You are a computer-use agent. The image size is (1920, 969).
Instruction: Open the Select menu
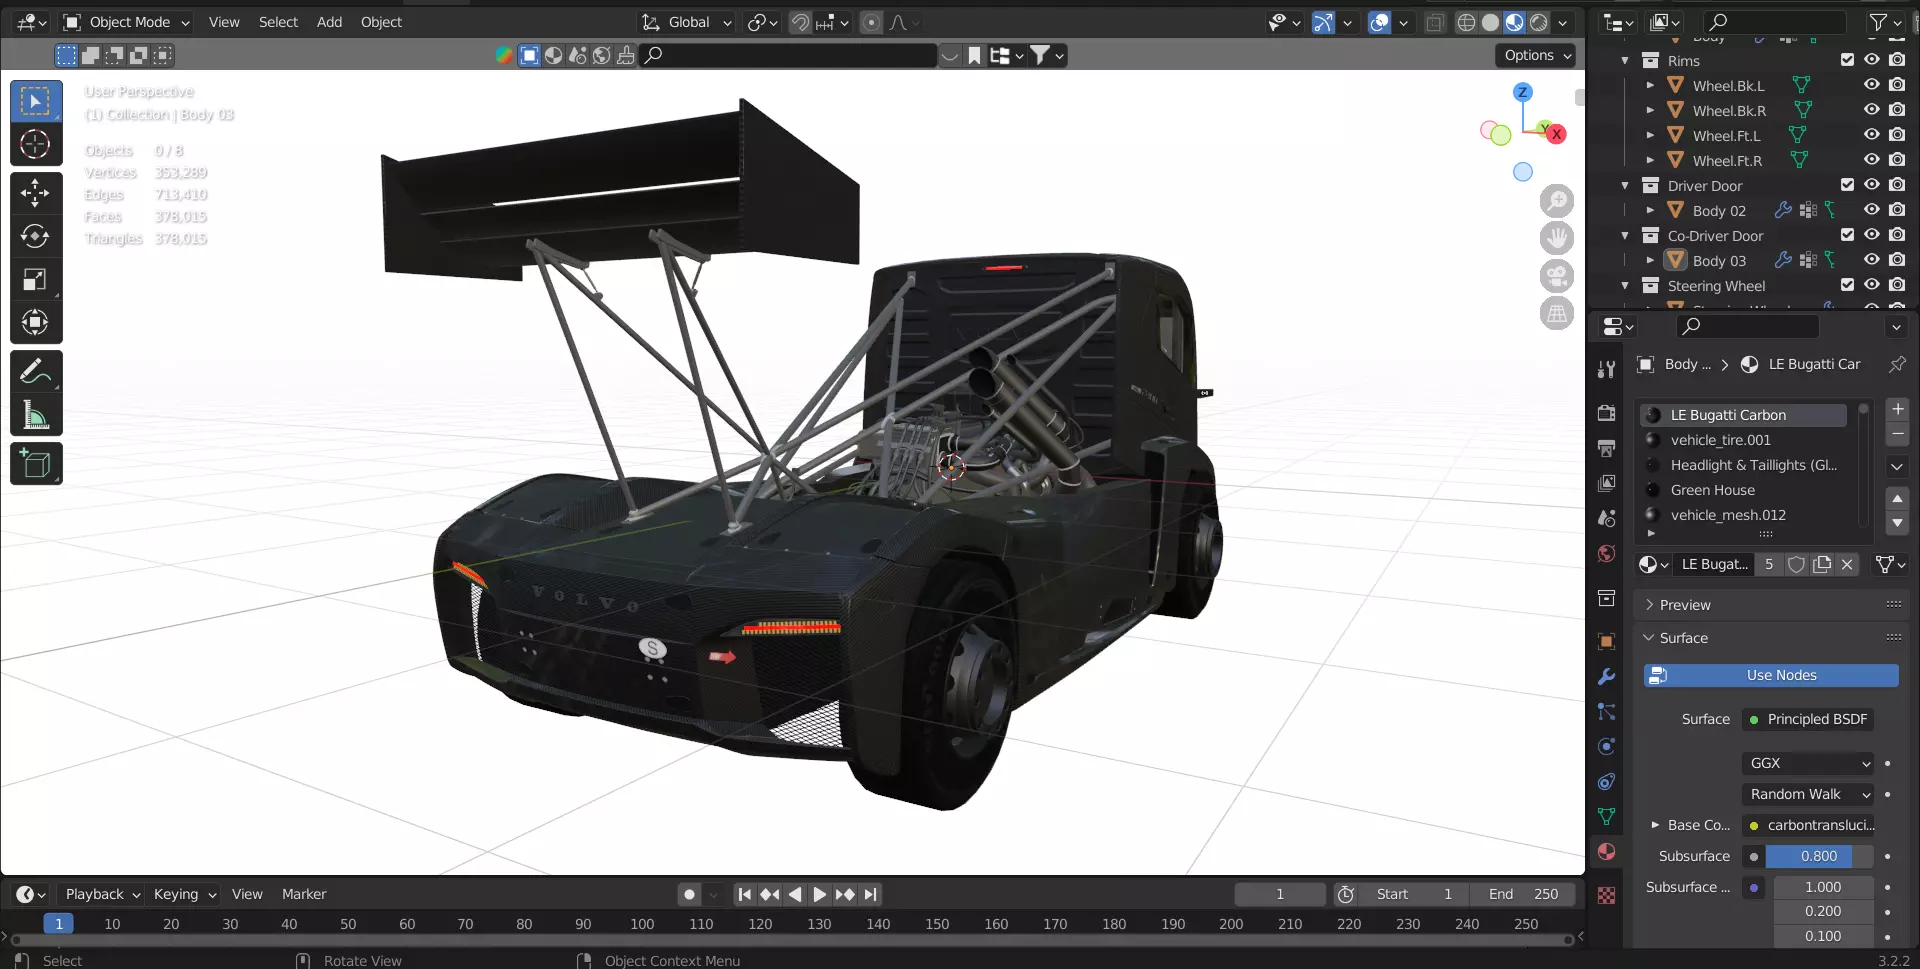click(x=278, y=22)
